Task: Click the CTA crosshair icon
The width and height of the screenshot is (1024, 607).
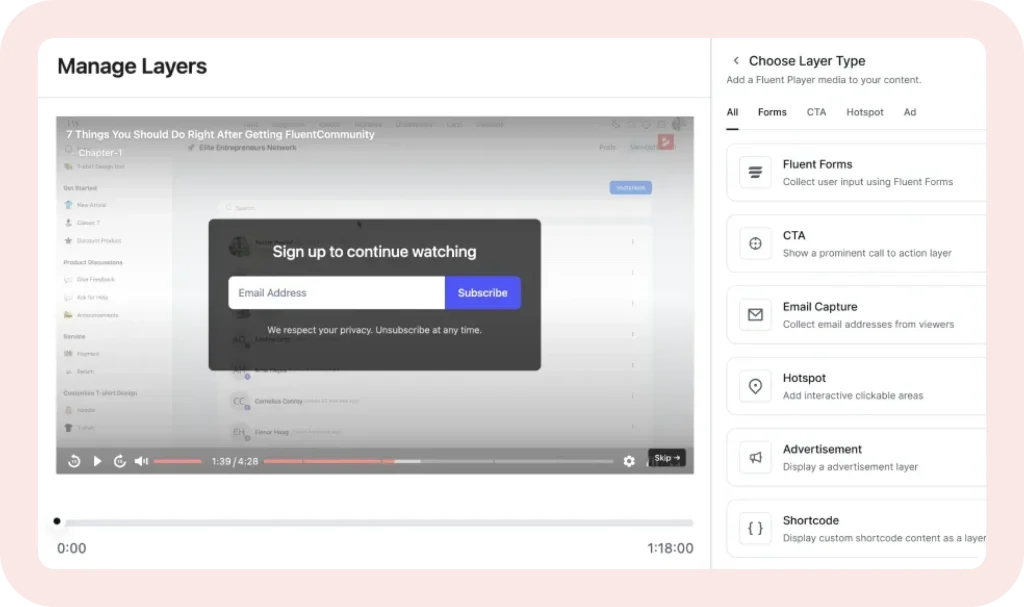Action: 755,244
